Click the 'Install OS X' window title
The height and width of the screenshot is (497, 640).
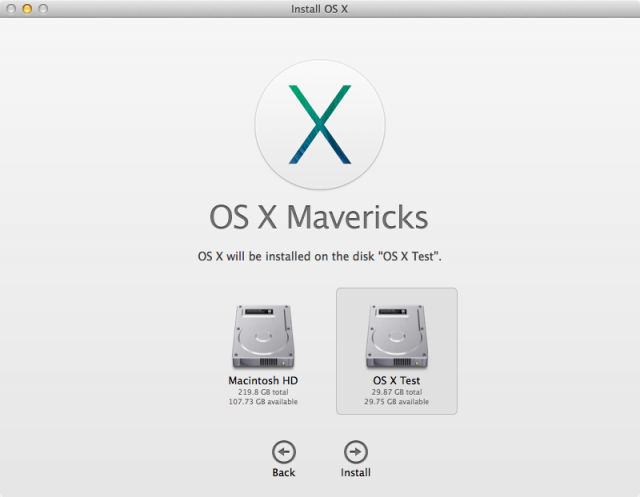point(319,9)
